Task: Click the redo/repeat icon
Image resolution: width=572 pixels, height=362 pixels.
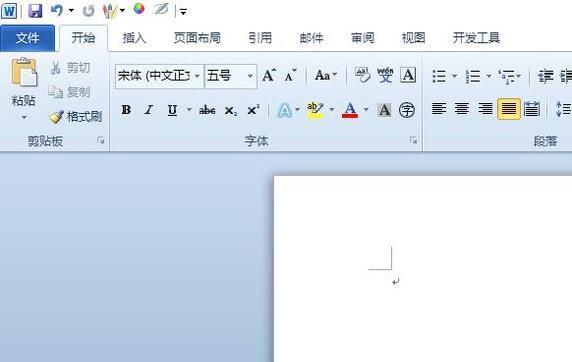Action: pyautogui.click(x=89, y=11)
